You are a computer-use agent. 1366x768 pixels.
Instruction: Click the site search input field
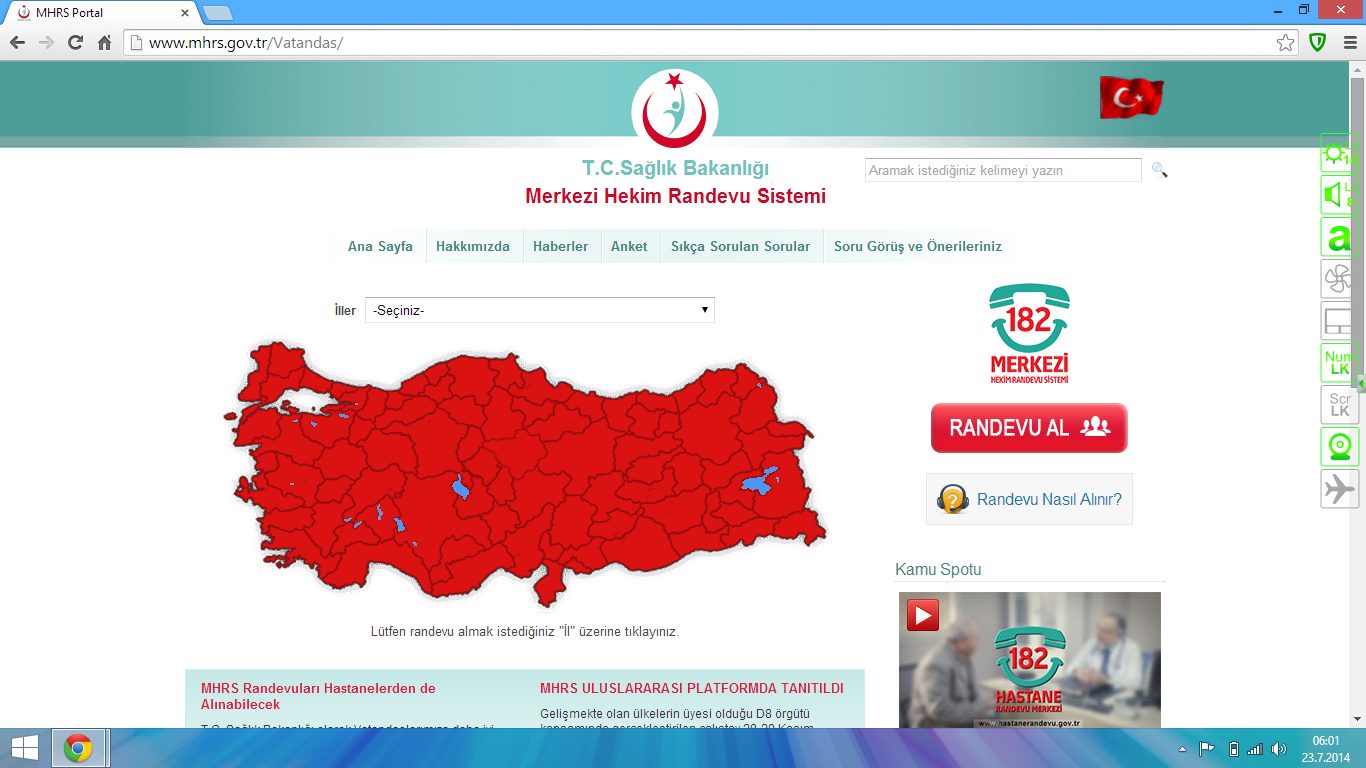coord(1003,170)
